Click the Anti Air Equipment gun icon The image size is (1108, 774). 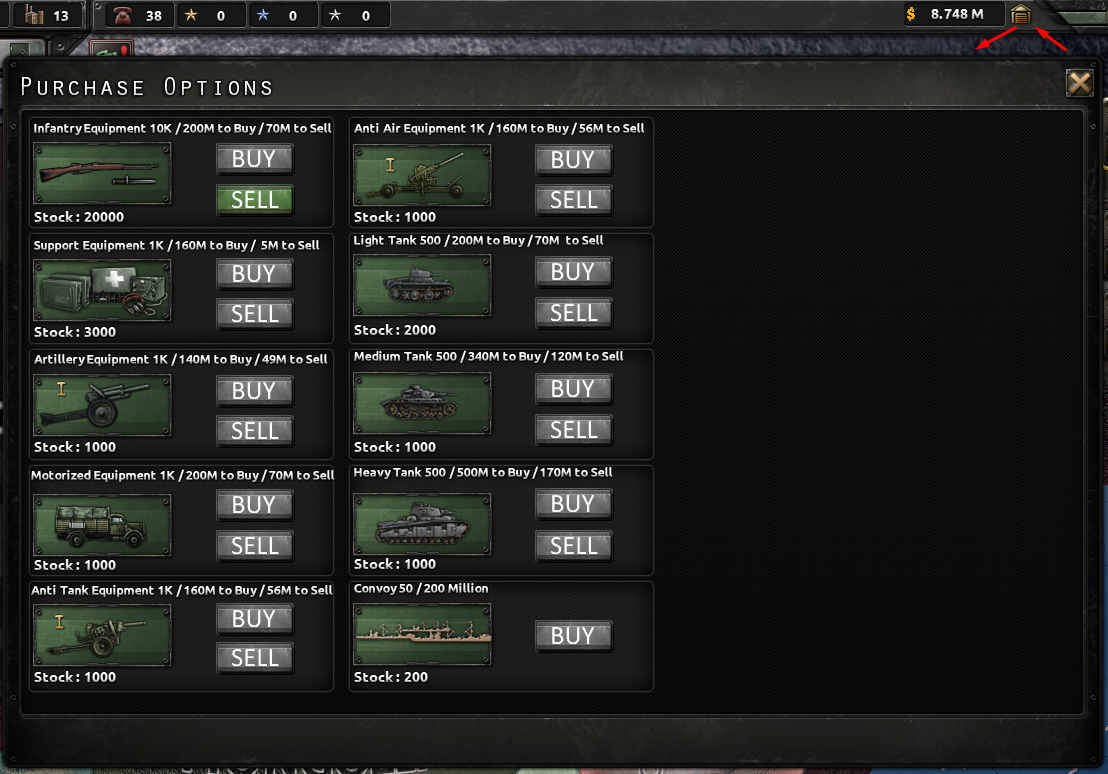tap(422, 174)
